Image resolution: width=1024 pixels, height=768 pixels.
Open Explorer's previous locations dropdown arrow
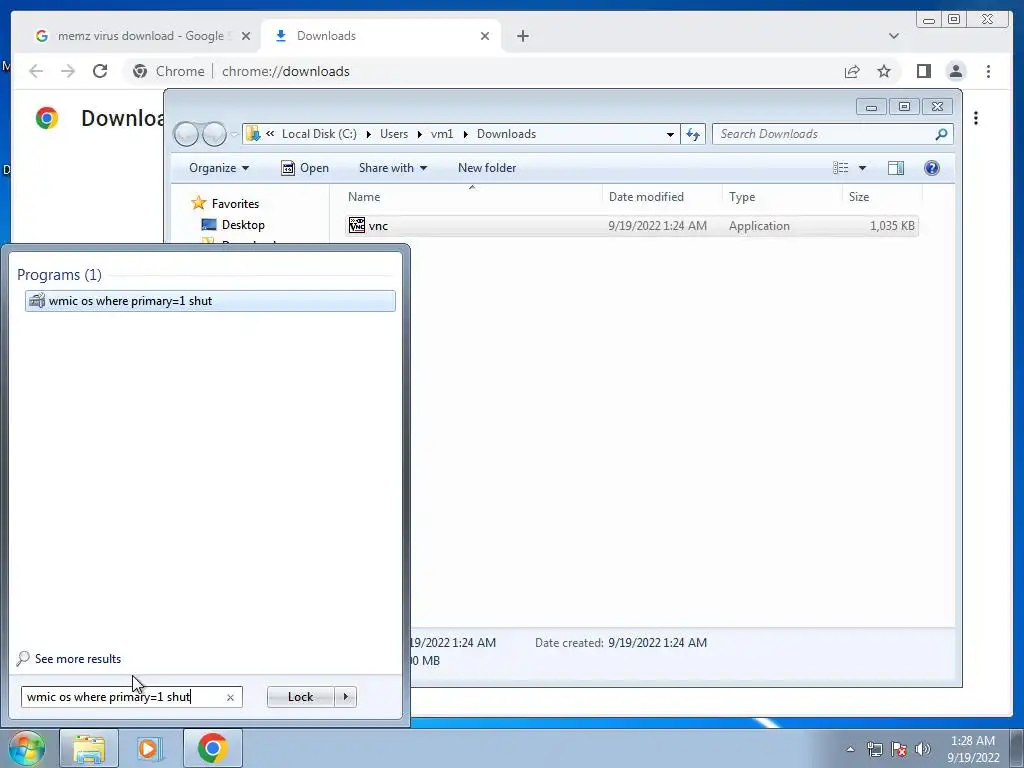(x=670, y=134)
